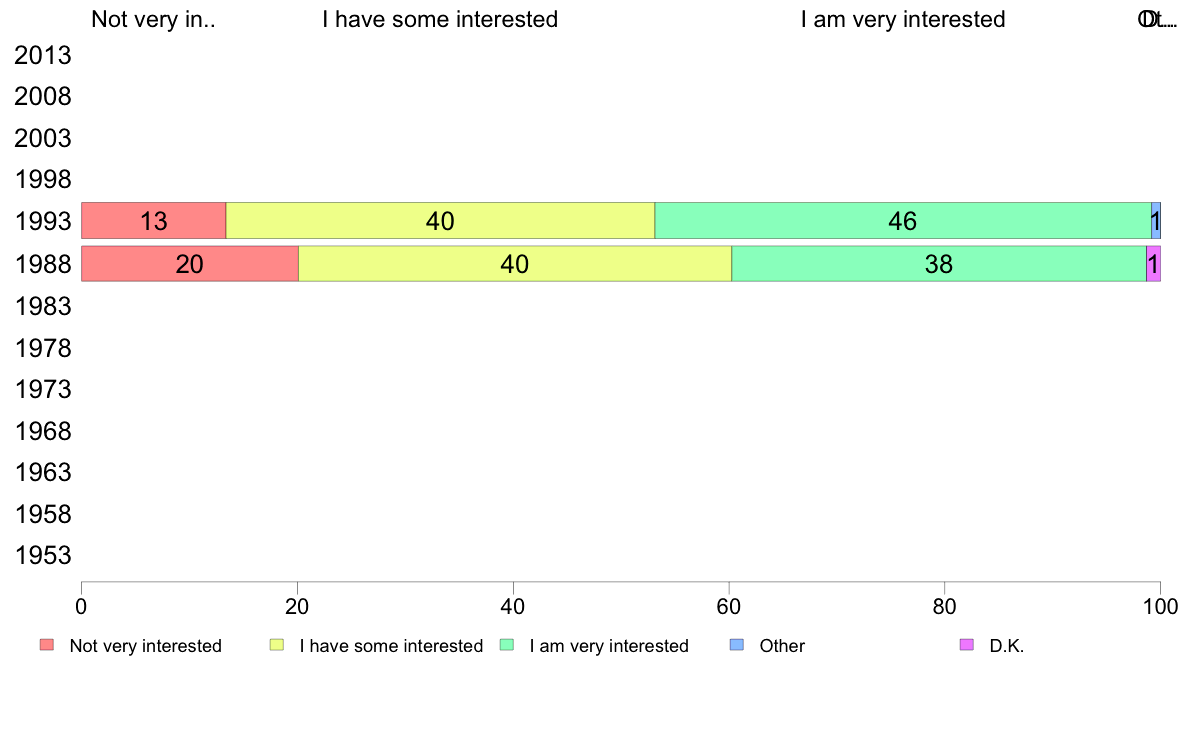1188x736 pixels.
Task: Select the 1988 yellow segment labeled 40
Action: pyautogui.click(x=515, y=264)
